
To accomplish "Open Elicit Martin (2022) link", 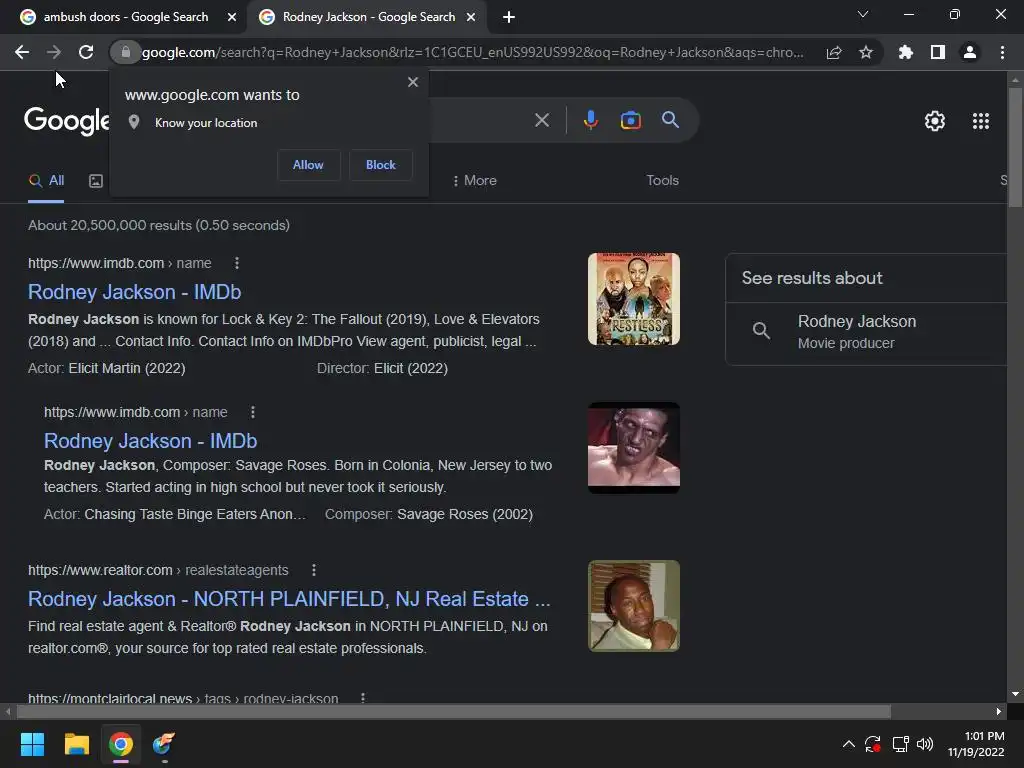I will [x=127, y=368].
